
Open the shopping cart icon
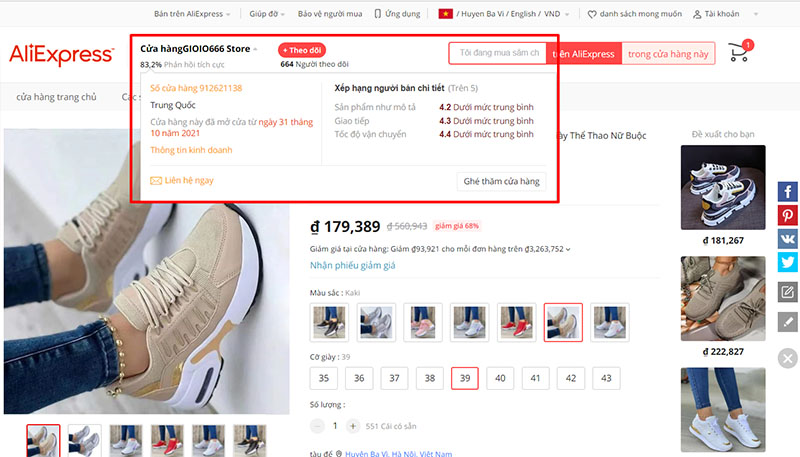pos(738,52)
